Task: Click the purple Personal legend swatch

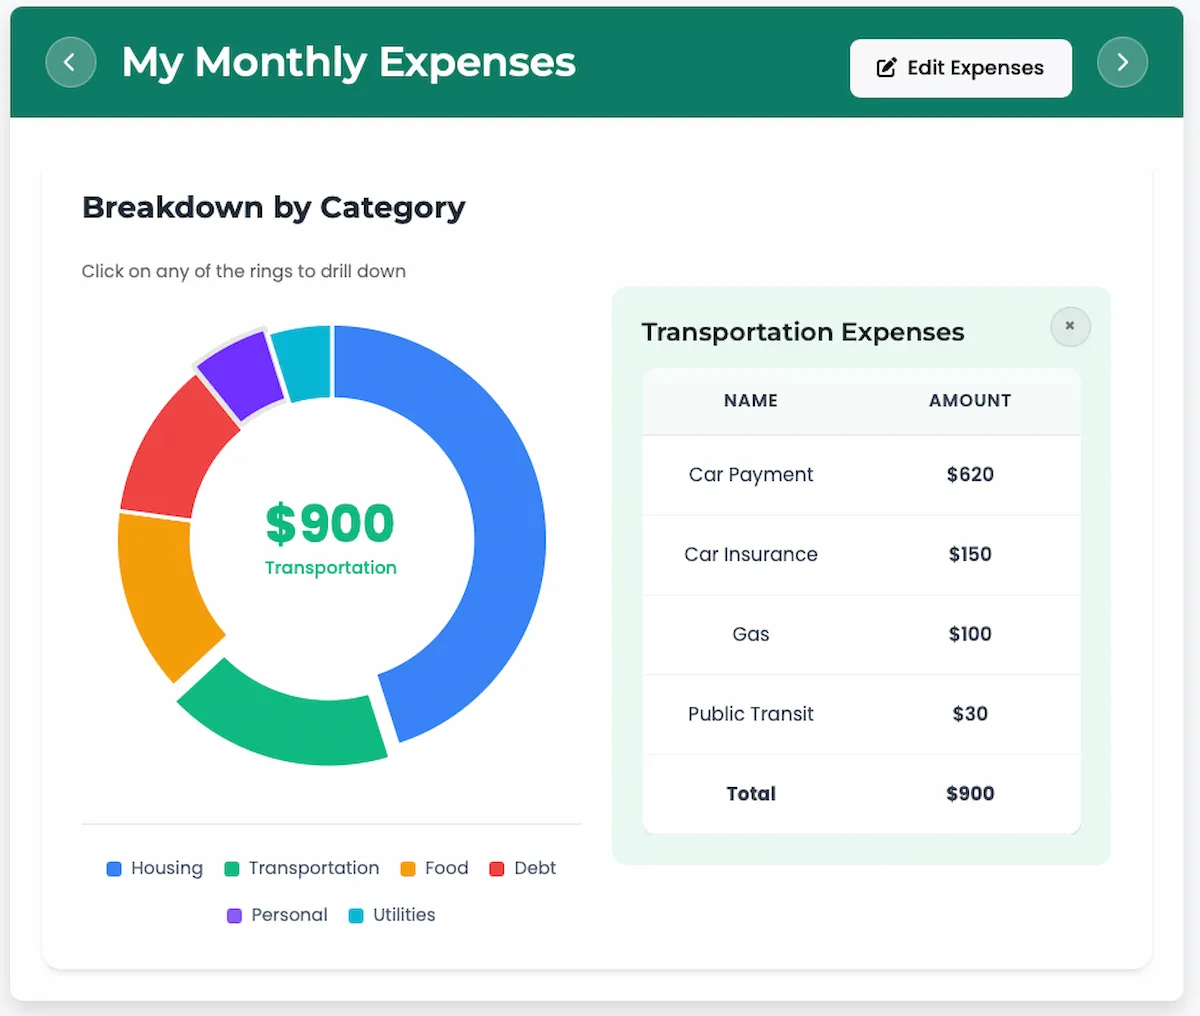Action: [x=233, y=915]
